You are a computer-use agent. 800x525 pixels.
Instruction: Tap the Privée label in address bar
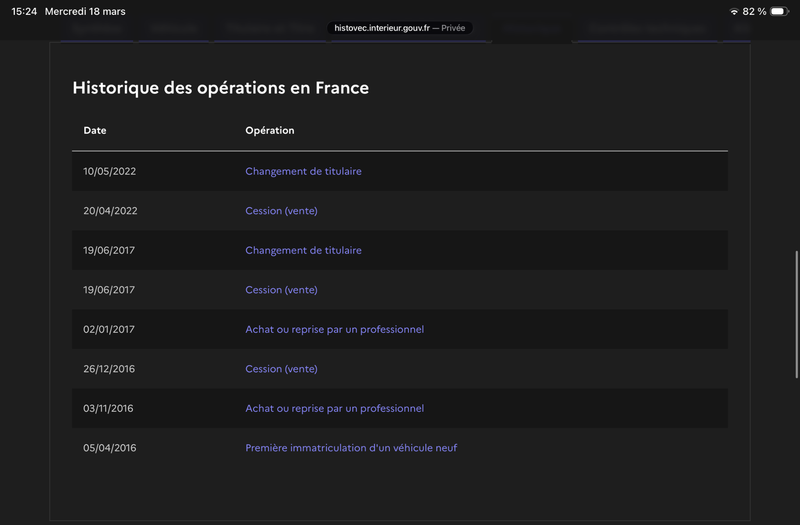pos(453,28)
